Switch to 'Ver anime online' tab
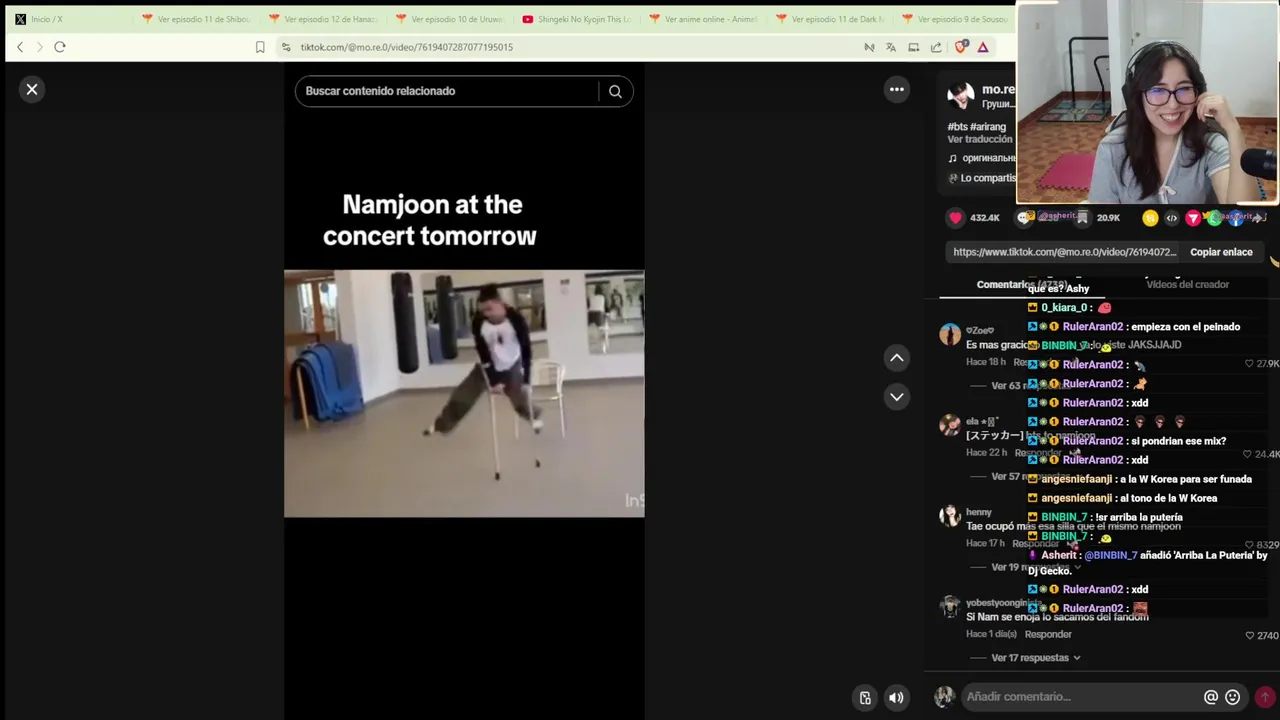The image size is (1280, 720). [701, 19]
